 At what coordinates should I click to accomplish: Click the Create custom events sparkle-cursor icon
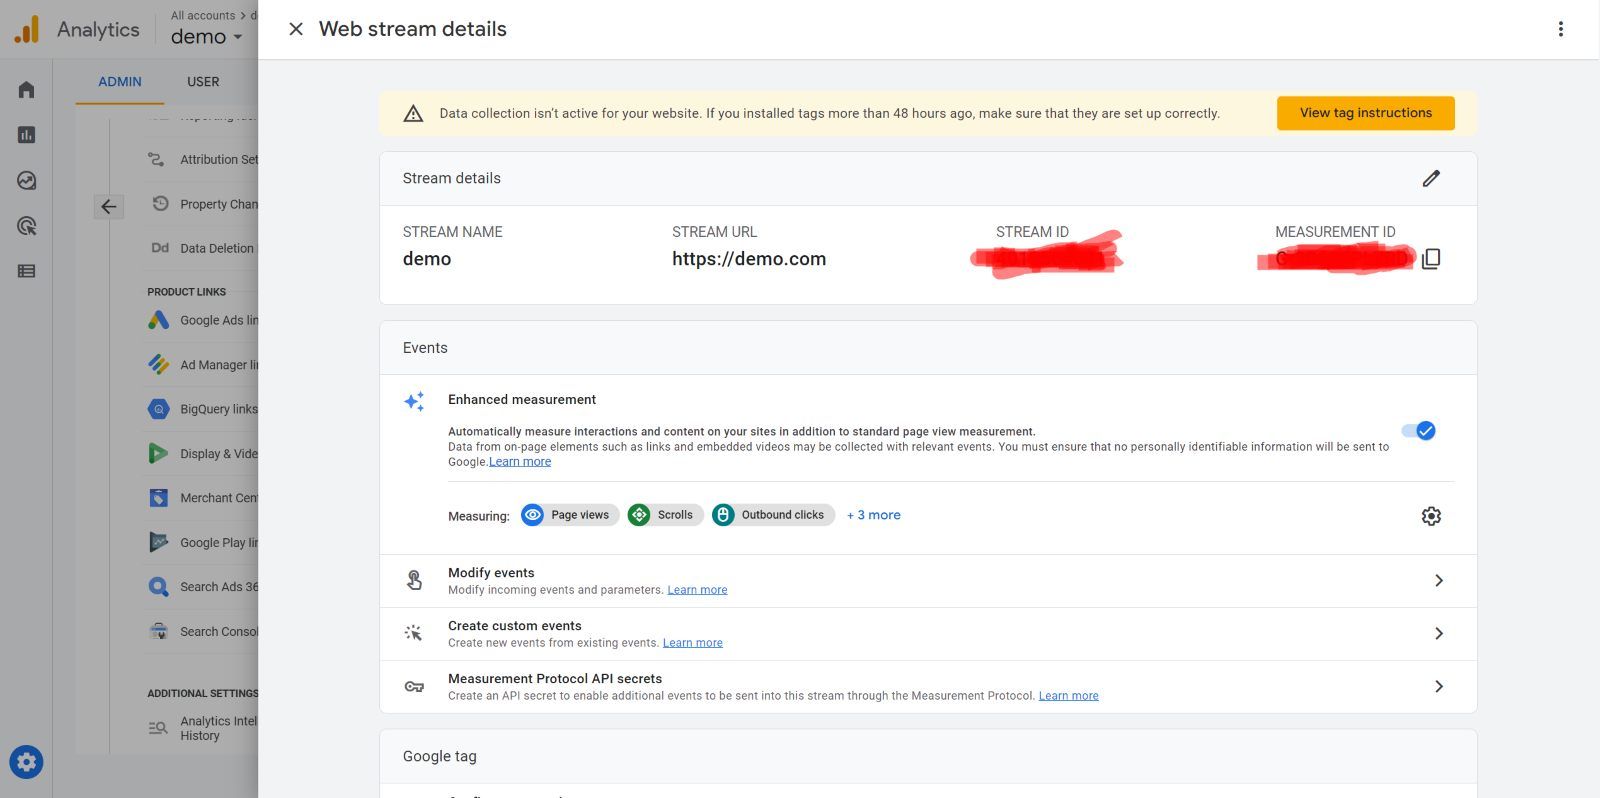[413, 633]
